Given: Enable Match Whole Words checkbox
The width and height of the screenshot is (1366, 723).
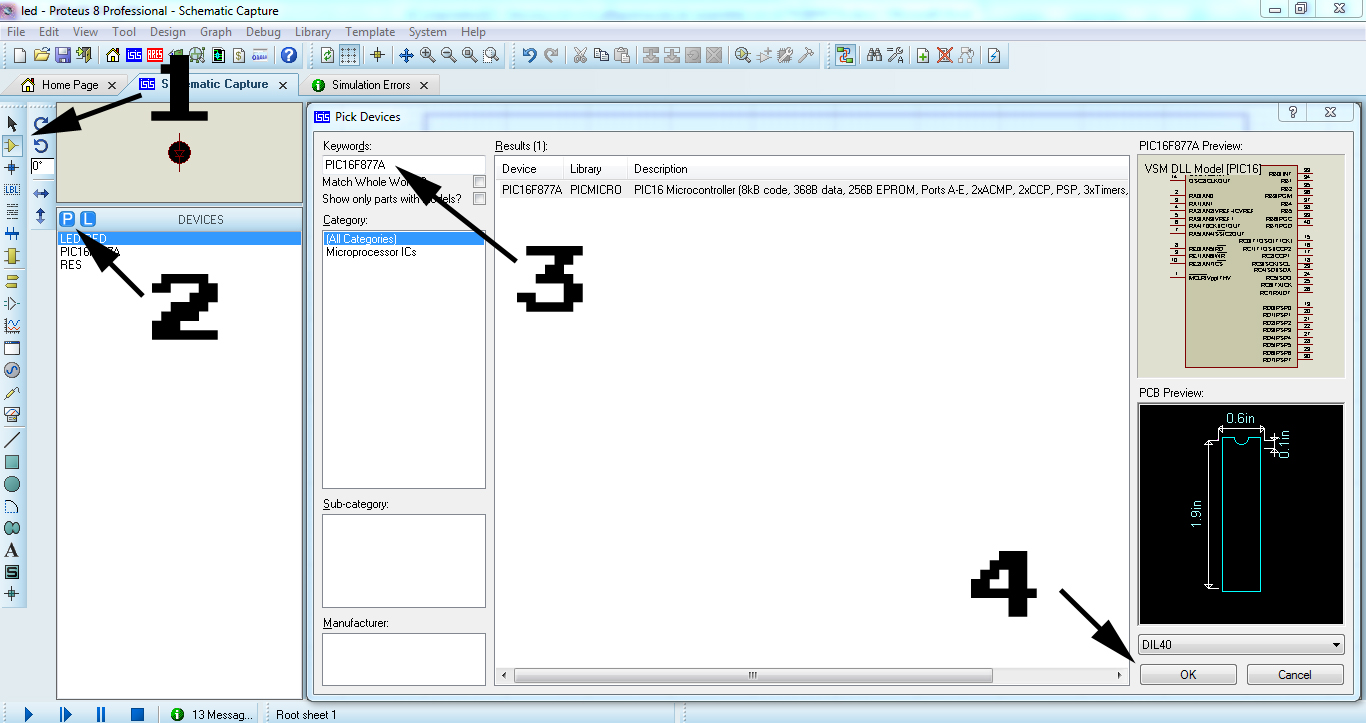Looking at the screenshot, I should (x=480, y=182).
